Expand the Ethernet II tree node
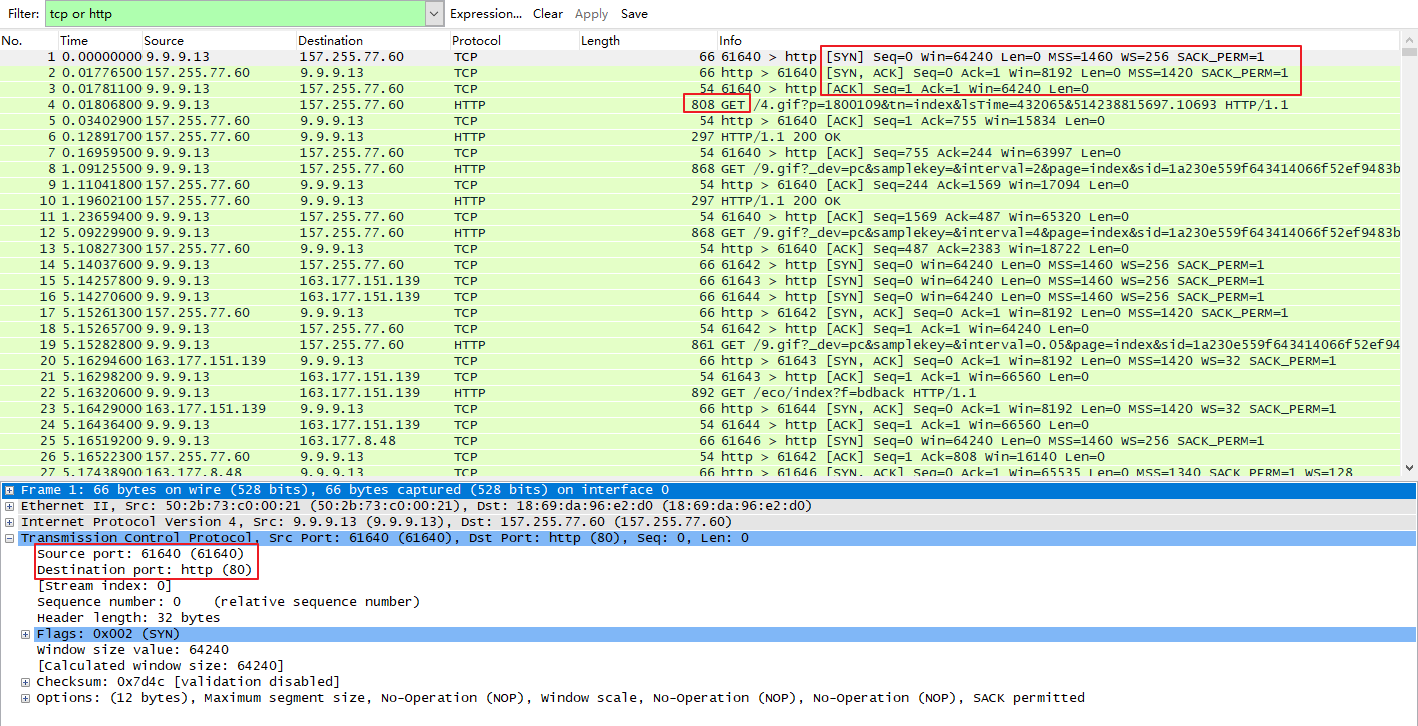Image resolution: width=1418 pixels, height=726 pixels. pyautogui.click(x=9, y=506)
